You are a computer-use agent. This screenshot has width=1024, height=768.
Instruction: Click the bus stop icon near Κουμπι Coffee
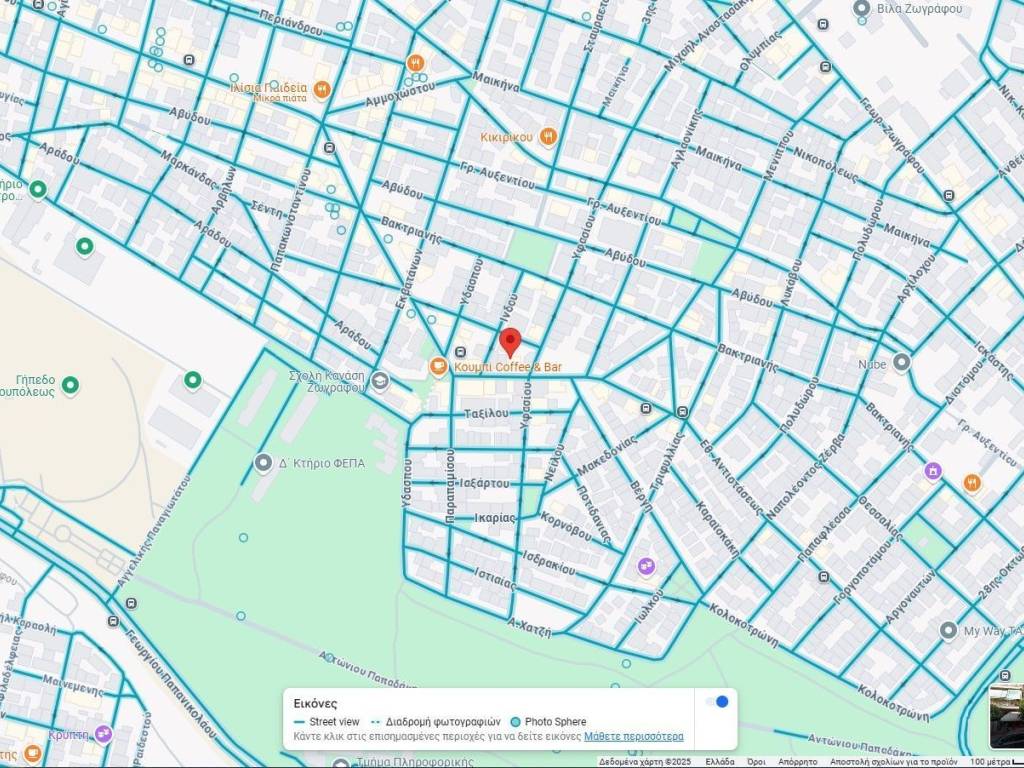click(460, 352)
